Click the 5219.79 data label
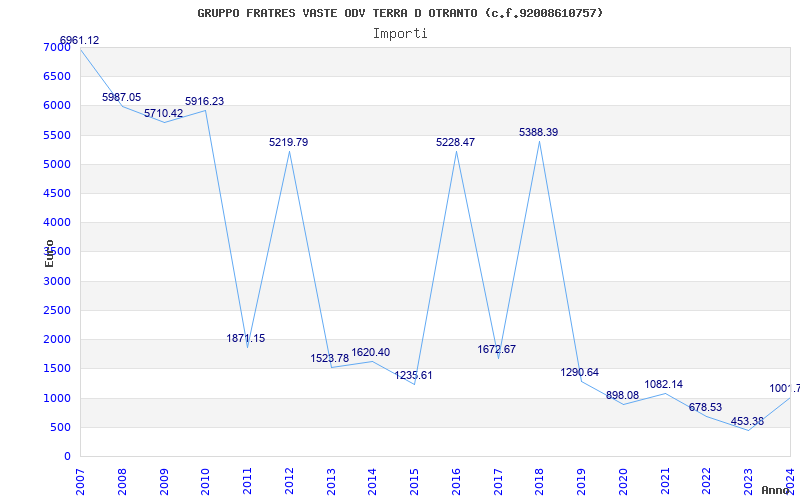 click(289, 142)
